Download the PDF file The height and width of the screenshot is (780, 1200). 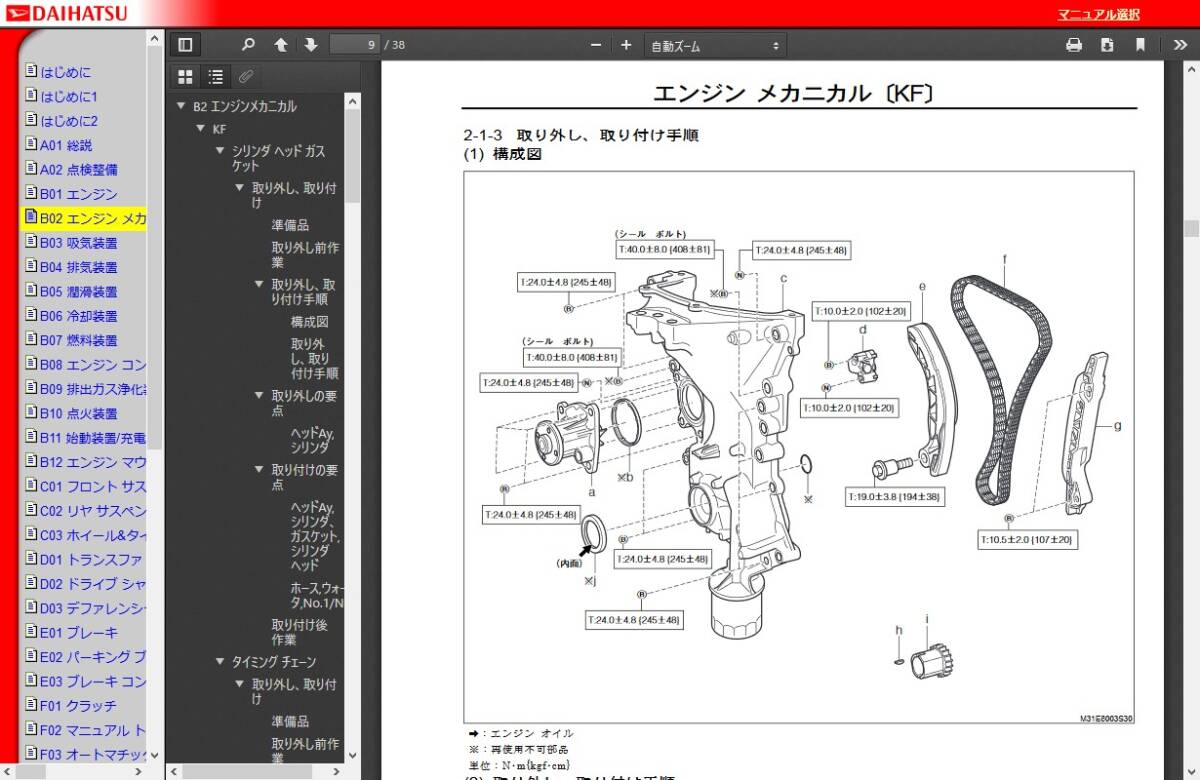click(x=1107, y=45)
